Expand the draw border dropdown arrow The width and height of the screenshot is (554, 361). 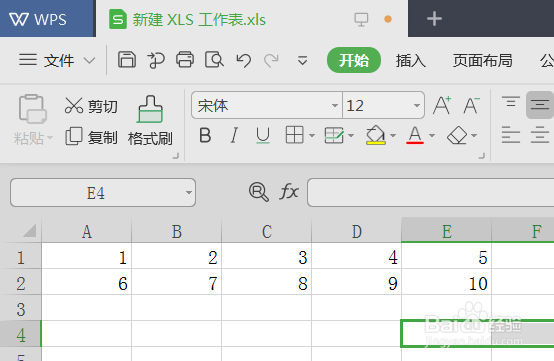pyautogui.click(x=351, y=135)
